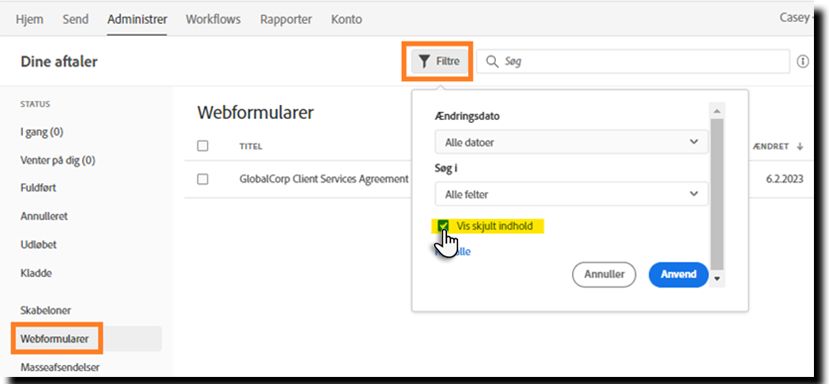Select the Administrer tab
This screenshot has width=829, height=384.
[137, 20]
